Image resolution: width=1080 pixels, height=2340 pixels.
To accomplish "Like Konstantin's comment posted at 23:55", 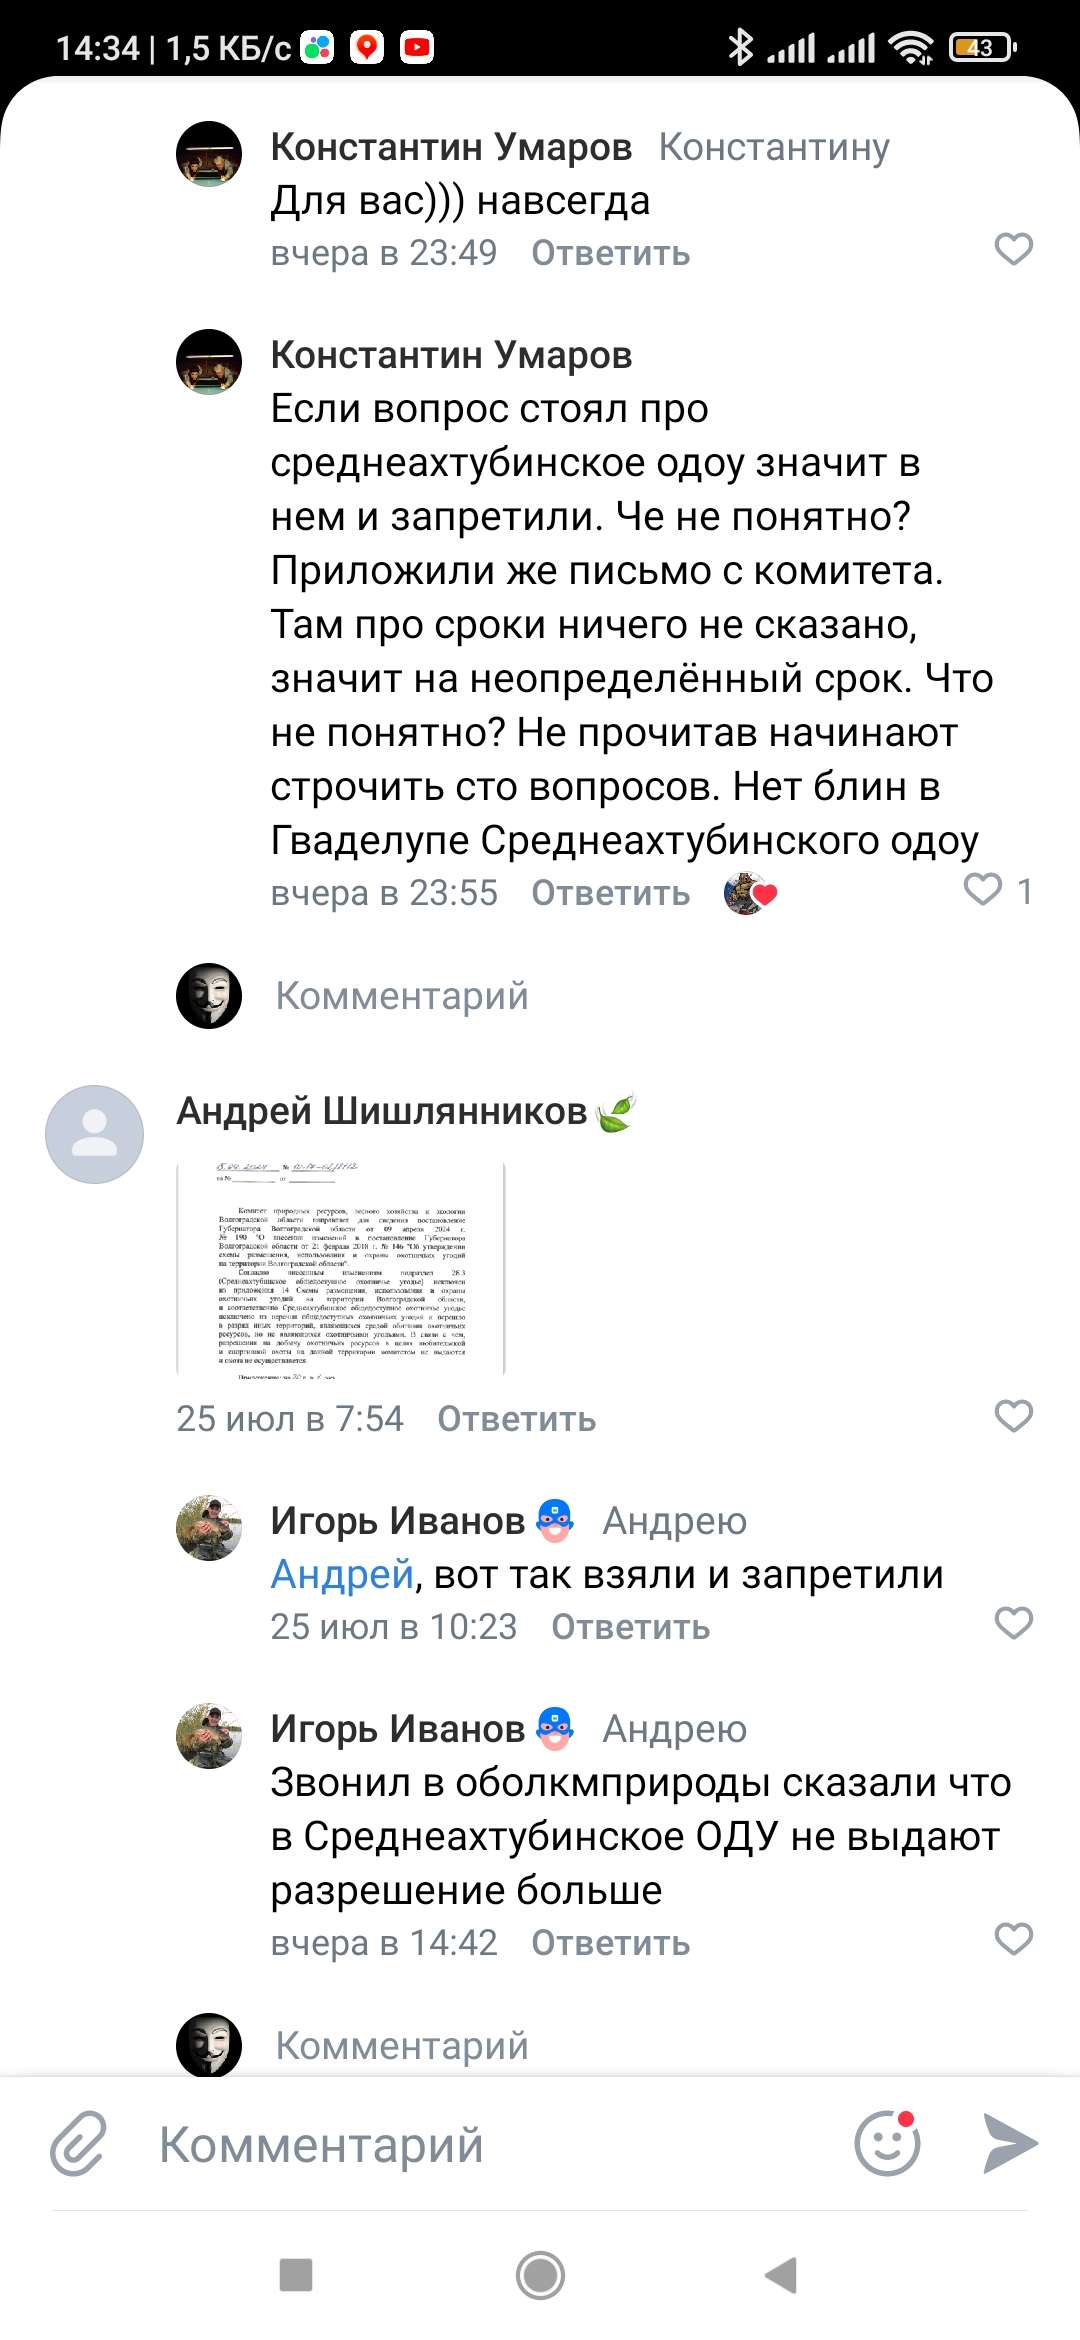I will point(983,889).
